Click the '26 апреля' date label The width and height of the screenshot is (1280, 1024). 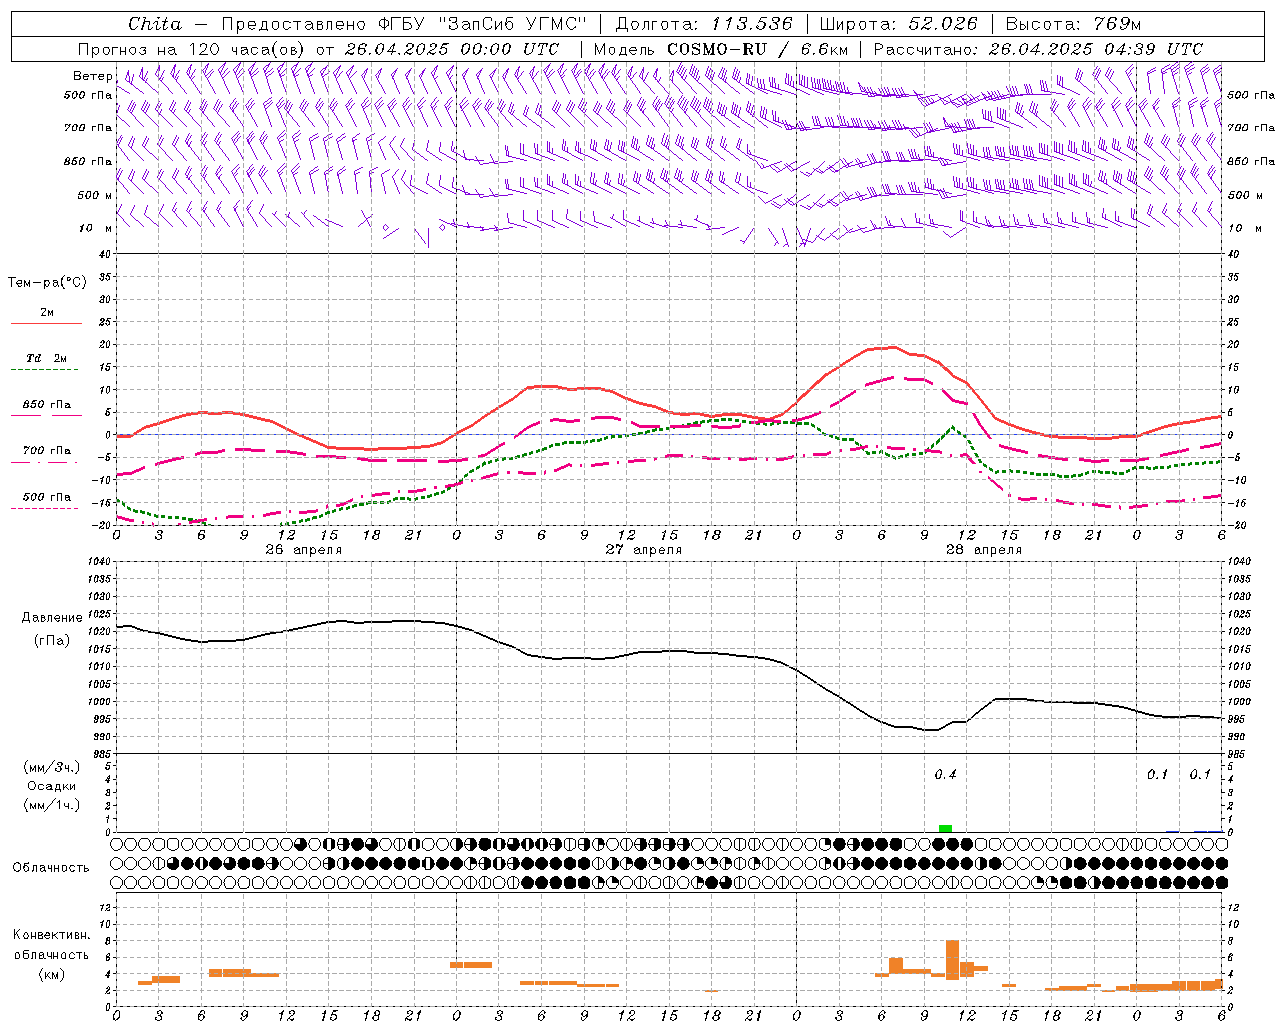(304, 550)
